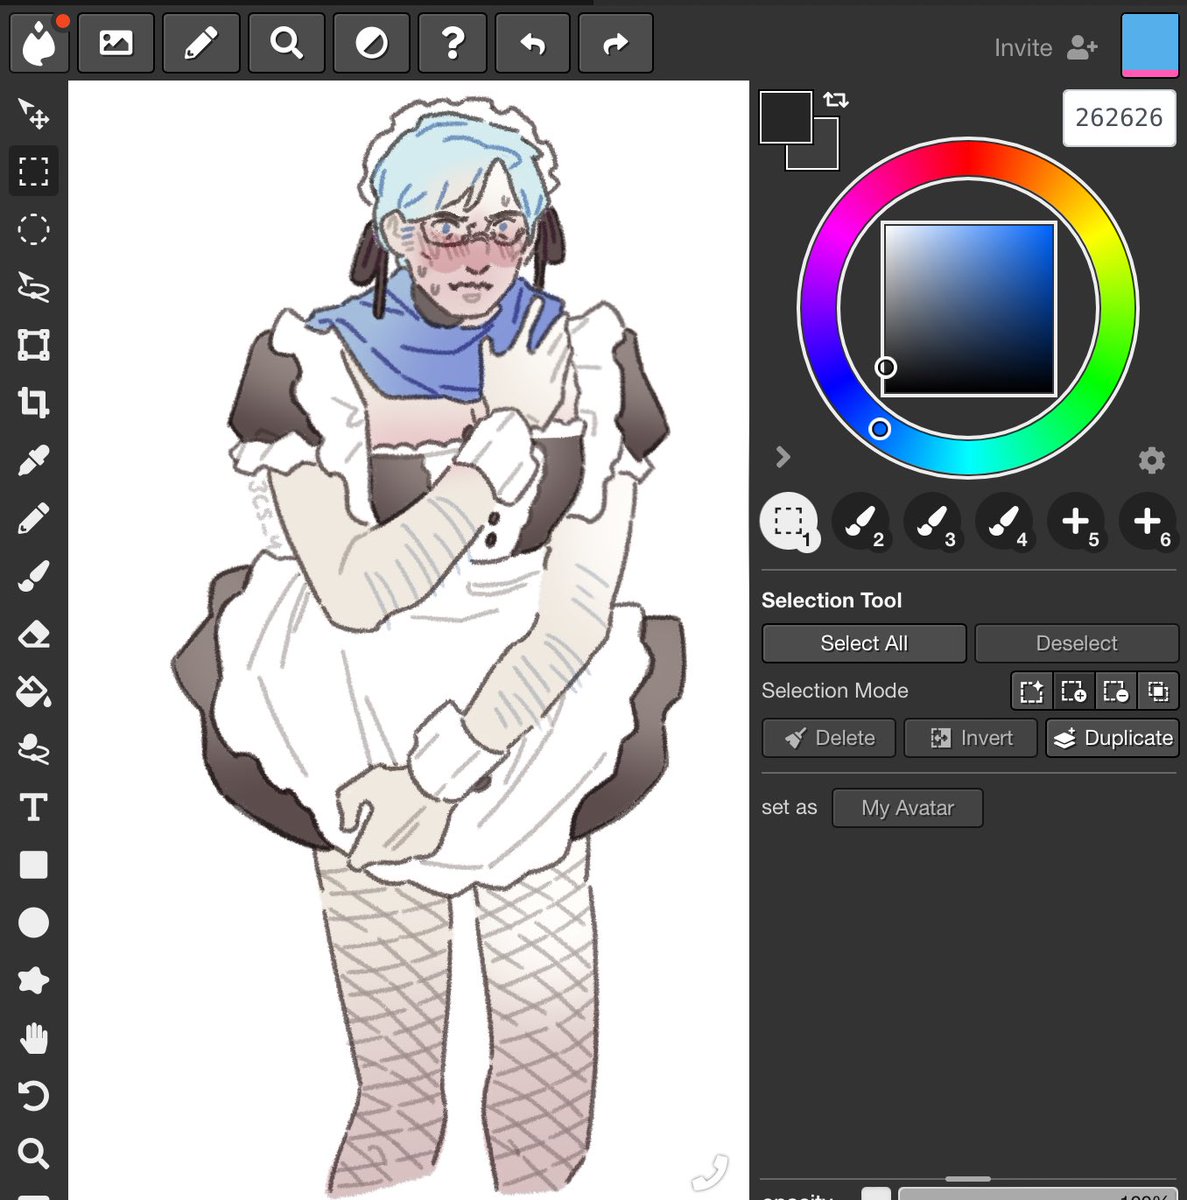Expand the color panel chevron arrow
The image size is (1187, 1200).
tap(783, 457)
